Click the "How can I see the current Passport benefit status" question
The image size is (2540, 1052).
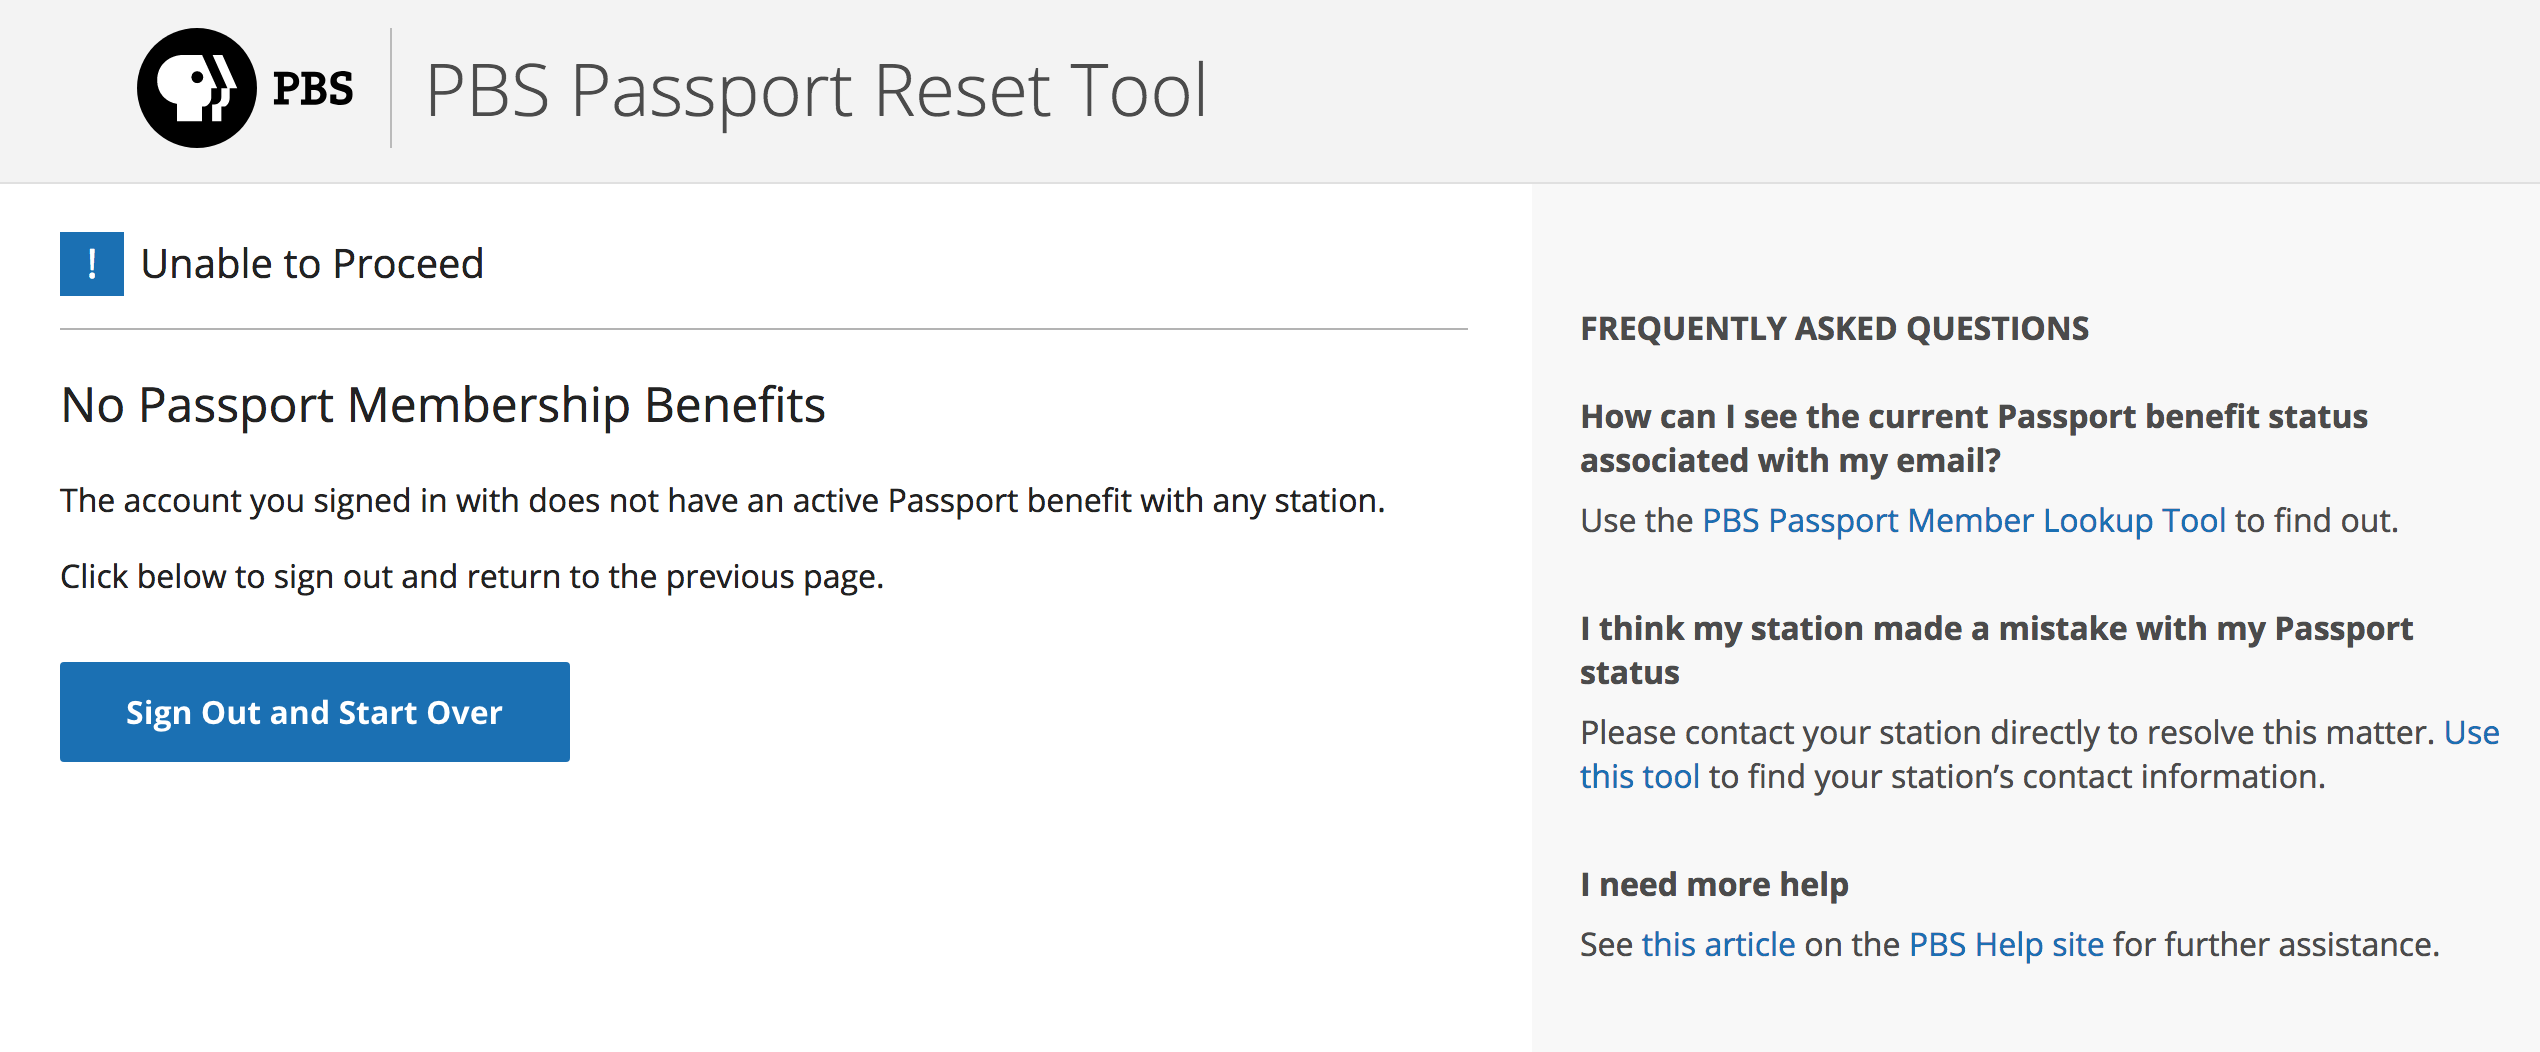[1974, 438]
